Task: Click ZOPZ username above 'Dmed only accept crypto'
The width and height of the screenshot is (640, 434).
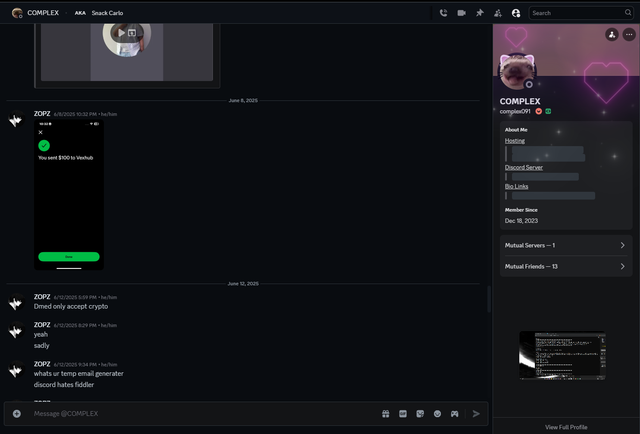Action: click(x=42, y=297)
